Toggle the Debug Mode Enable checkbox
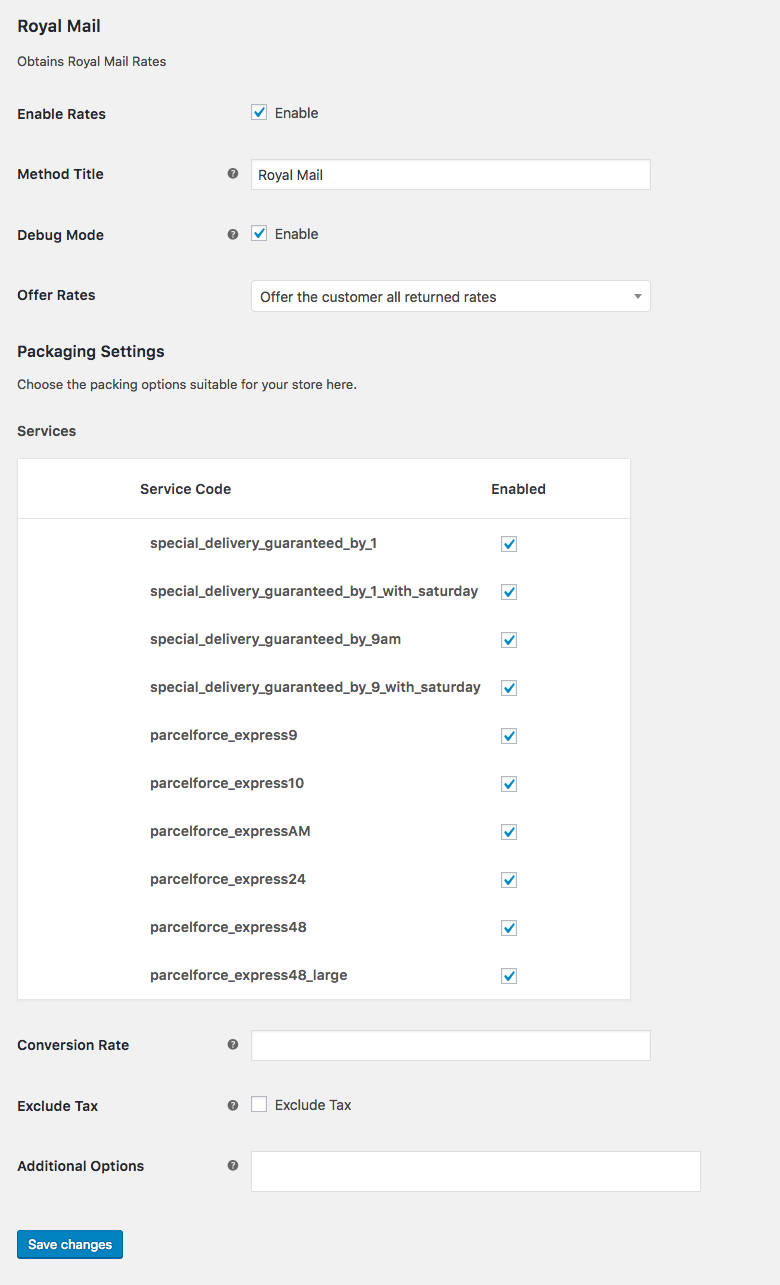The image size is (780, 1285). click(259, 234)
